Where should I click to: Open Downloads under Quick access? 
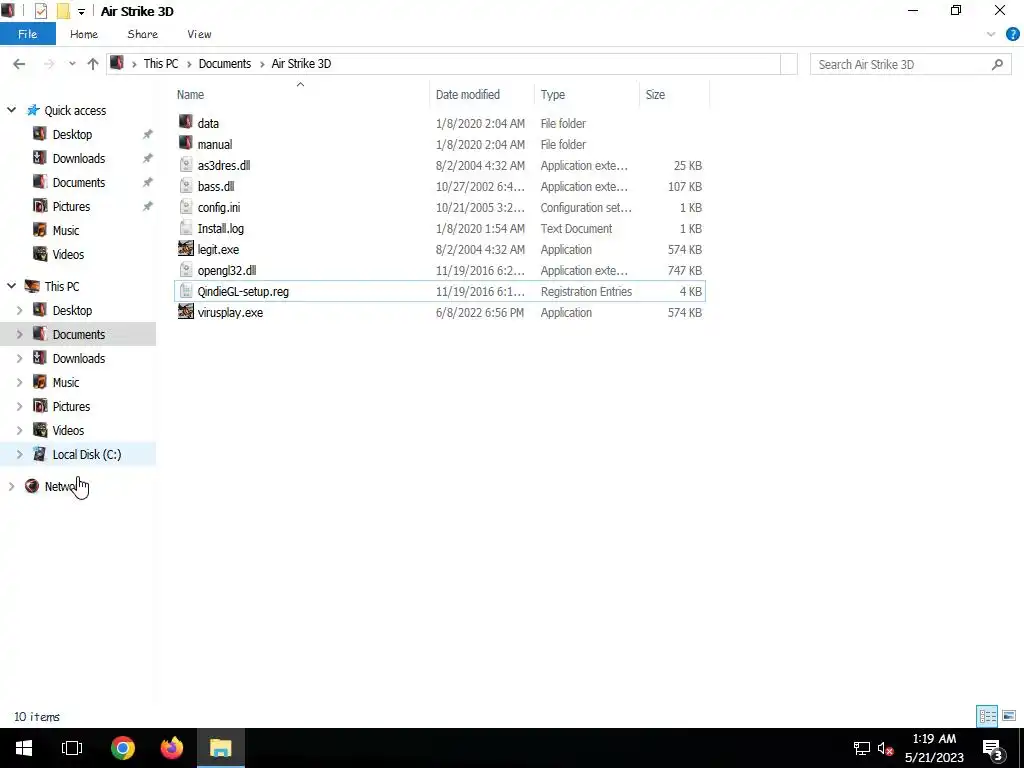(78, 159)
